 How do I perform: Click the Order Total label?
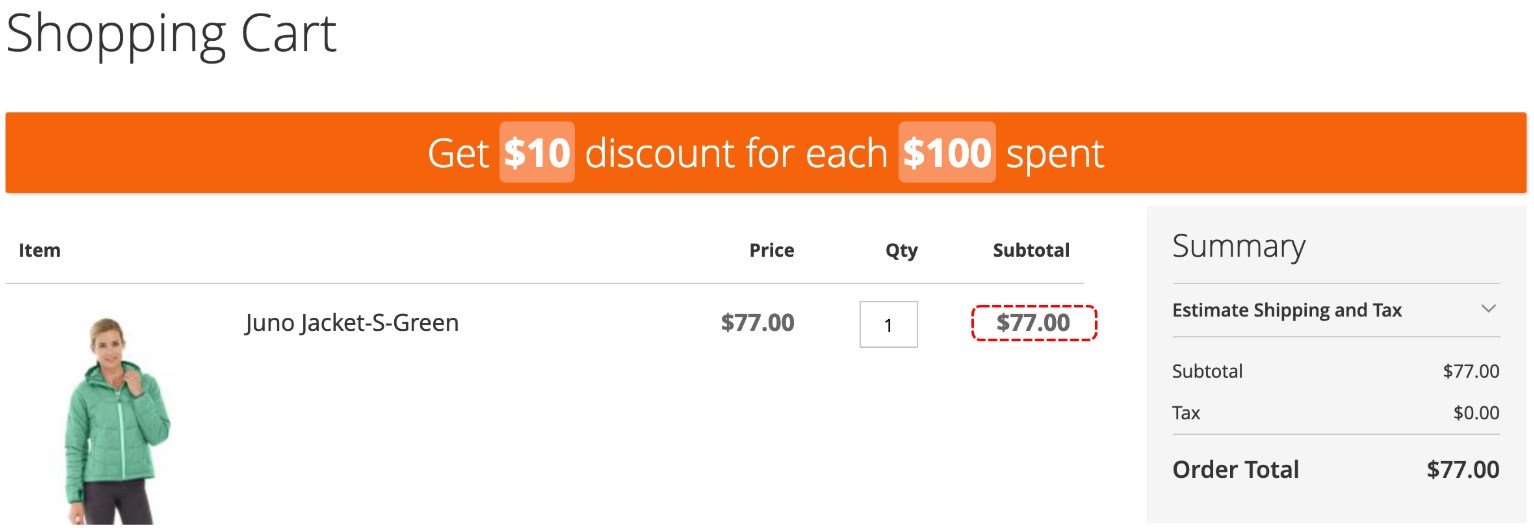pos(1235,470)
